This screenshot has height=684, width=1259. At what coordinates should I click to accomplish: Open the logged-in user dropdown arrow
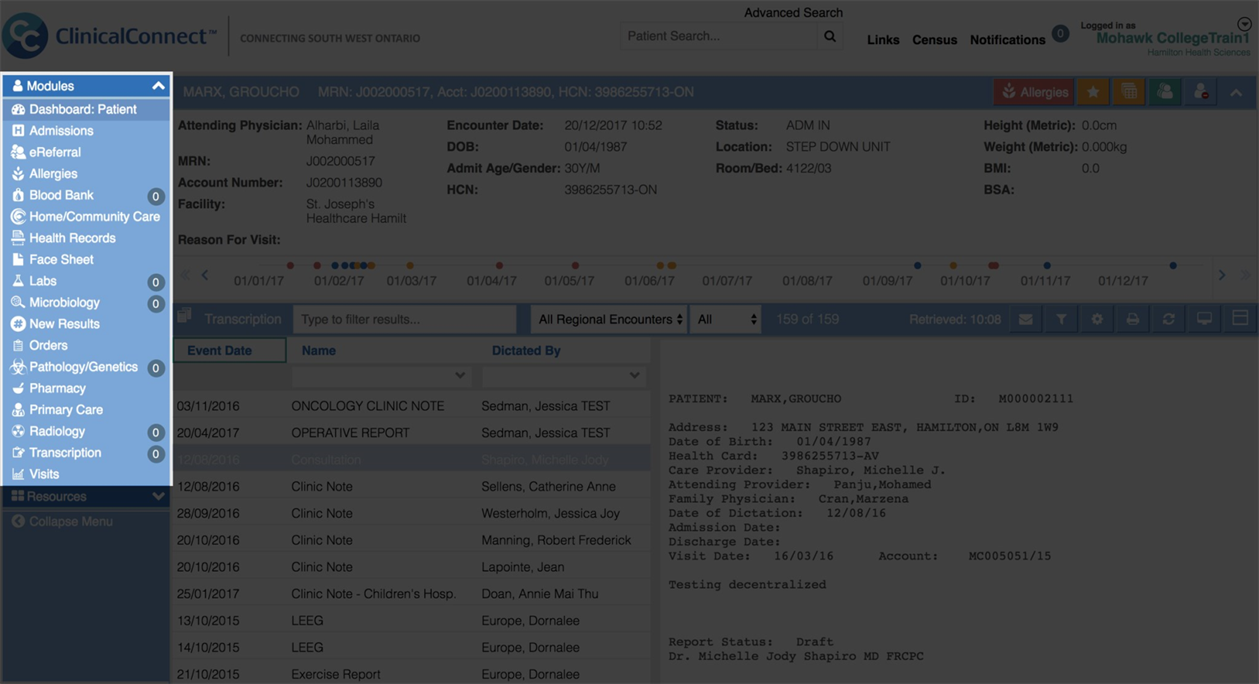pos(1244,25)
